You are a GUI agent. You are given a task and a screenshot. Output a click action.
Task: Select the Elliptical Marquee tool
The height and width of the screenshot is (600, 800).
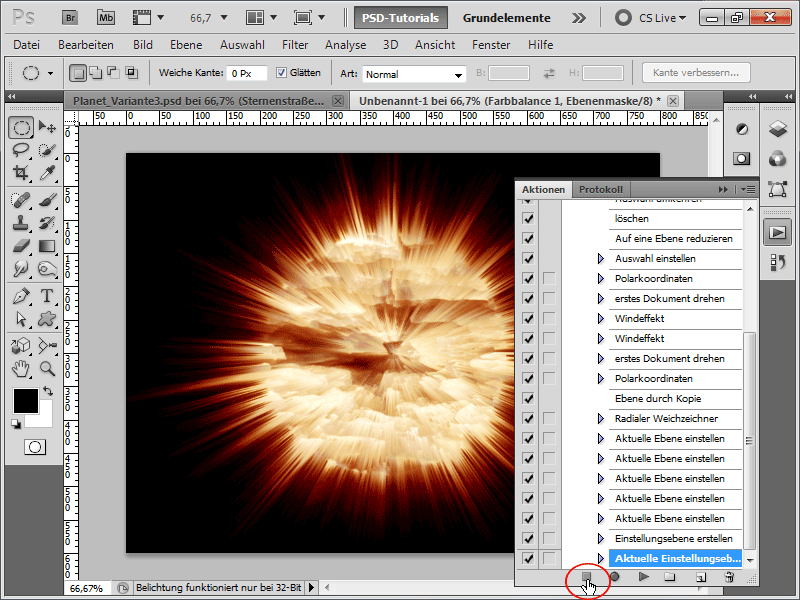[x=21, y=127]
